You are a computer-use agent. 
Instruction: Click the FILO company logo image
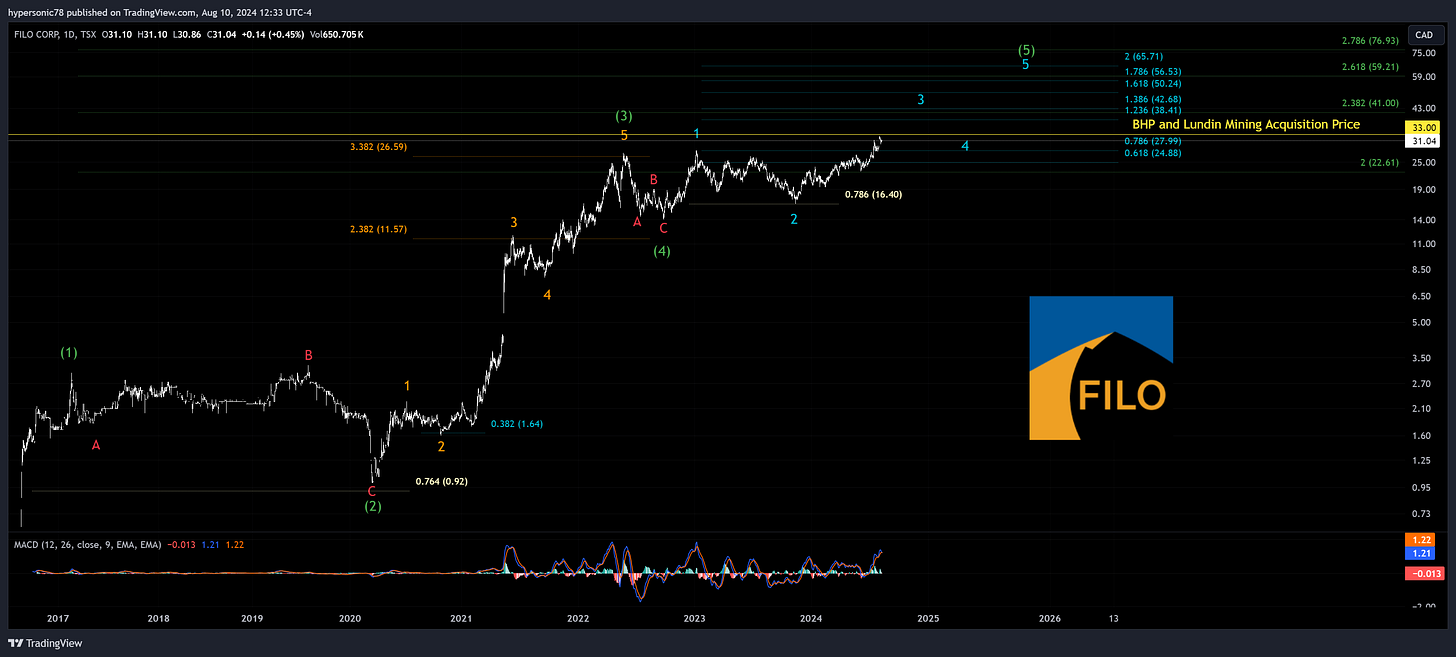[1101, 368]
